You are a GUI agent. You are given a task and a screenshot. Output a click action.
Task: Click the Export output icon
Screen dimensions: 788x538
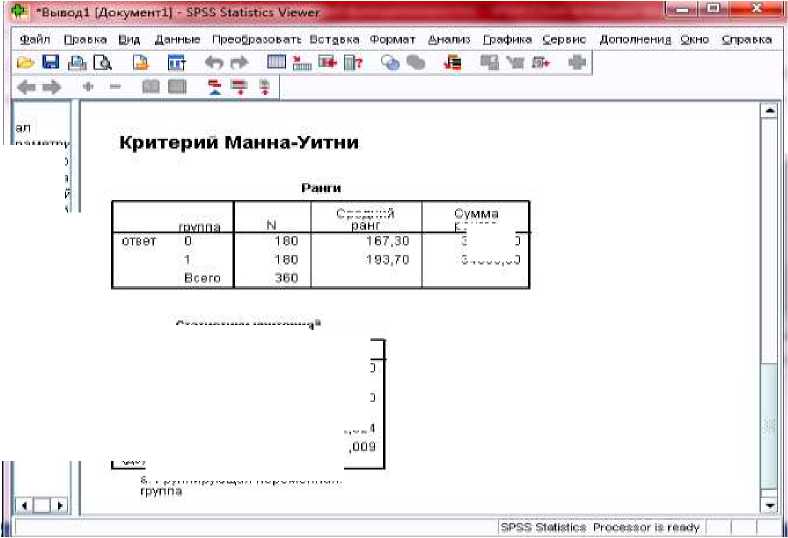tap(141, 62)
